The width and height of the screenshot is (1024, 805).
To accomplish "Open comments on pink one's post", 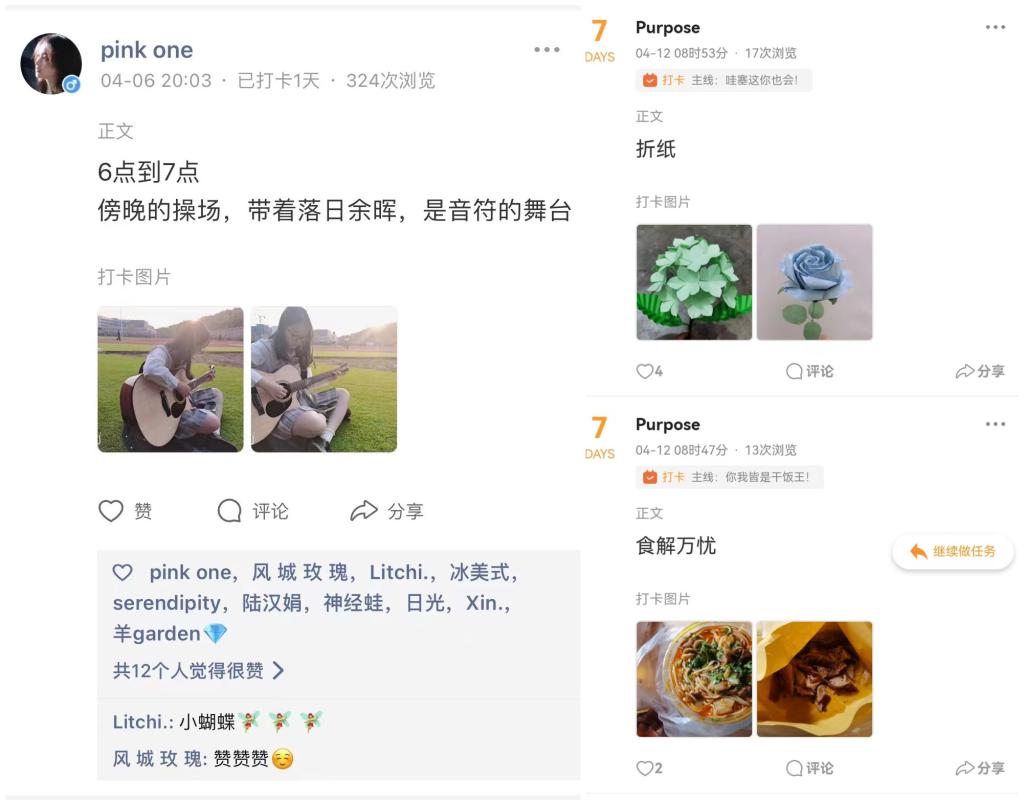I will 253,511.
